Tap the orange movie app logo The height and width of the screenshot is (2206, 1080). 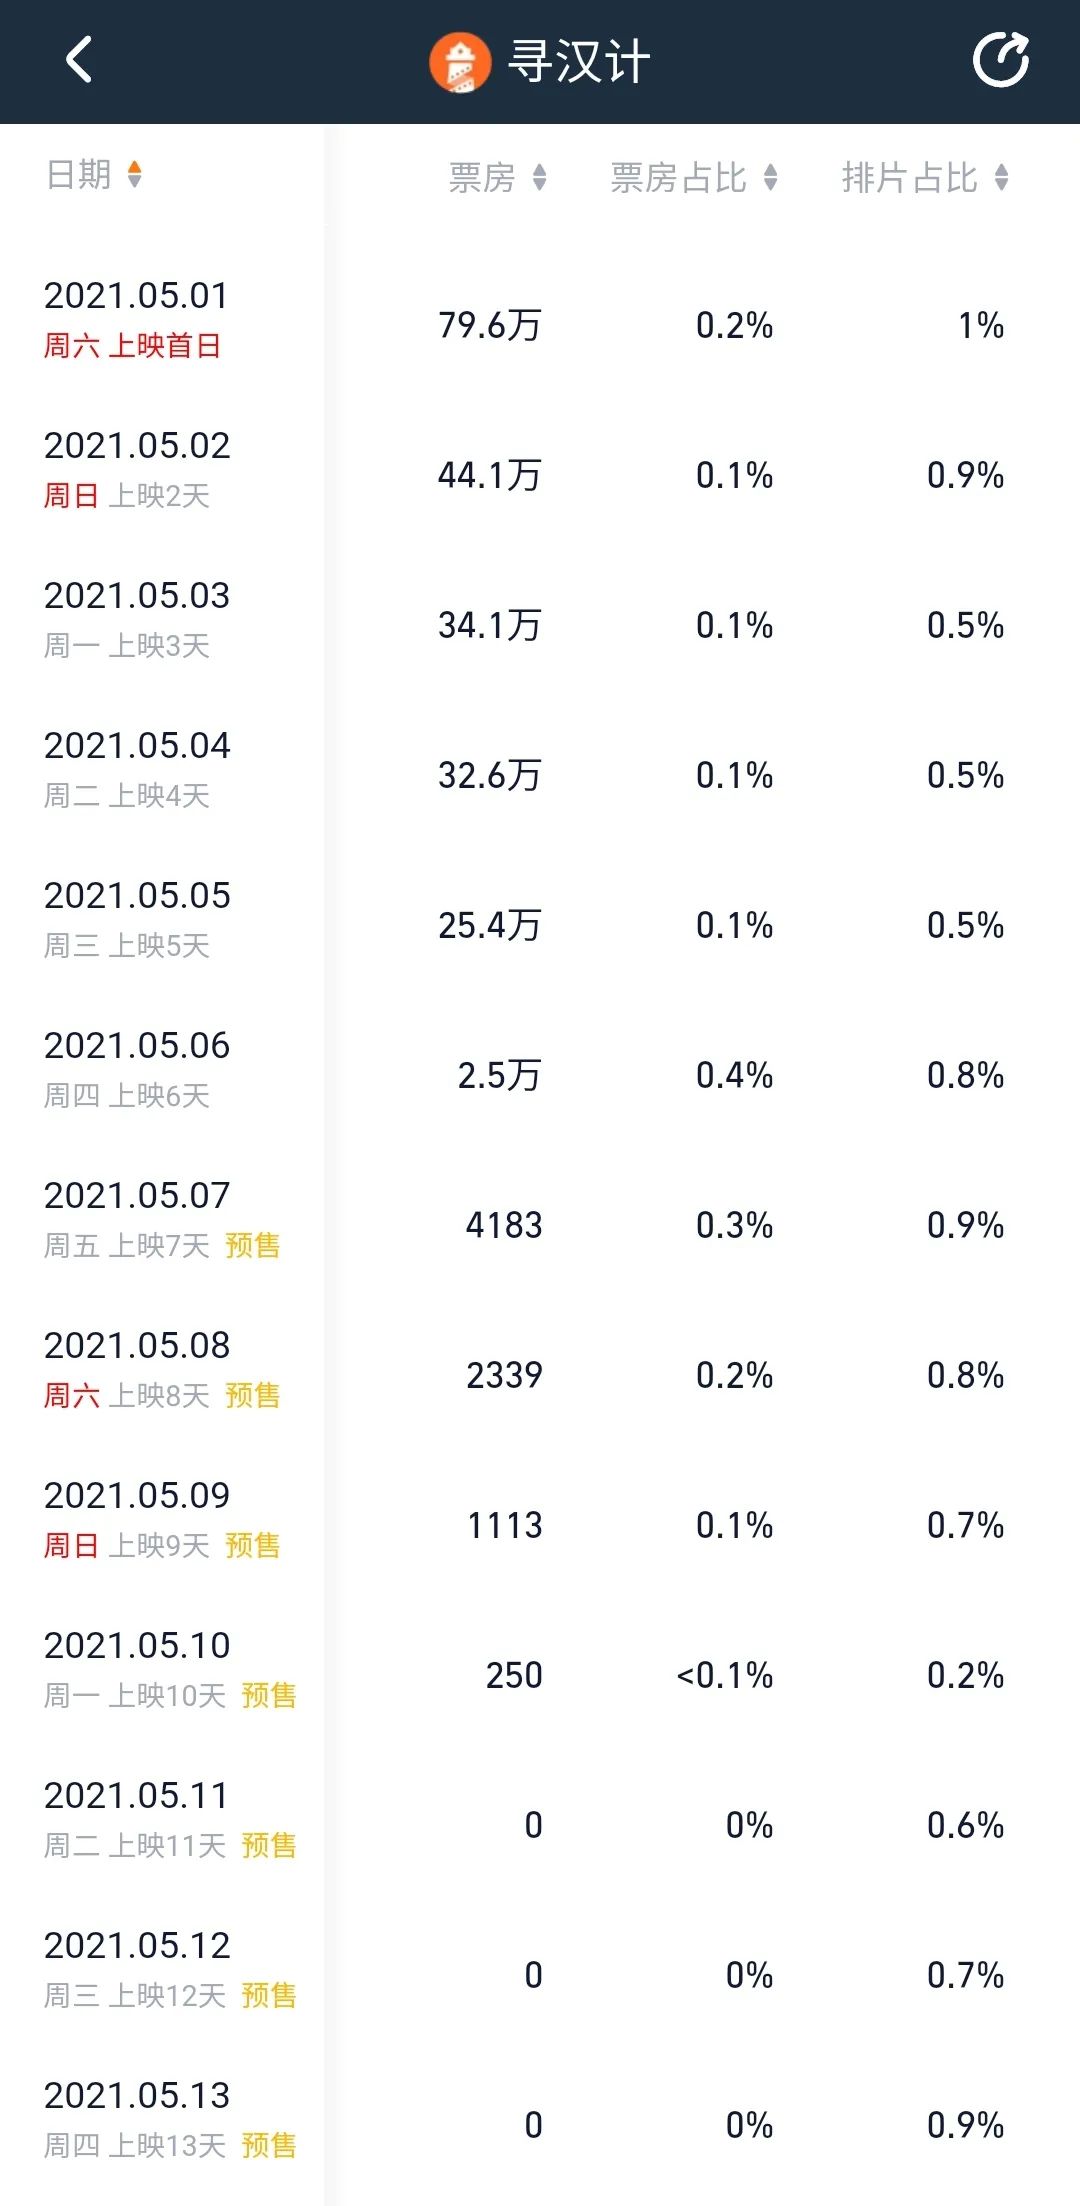coord(460,62)
